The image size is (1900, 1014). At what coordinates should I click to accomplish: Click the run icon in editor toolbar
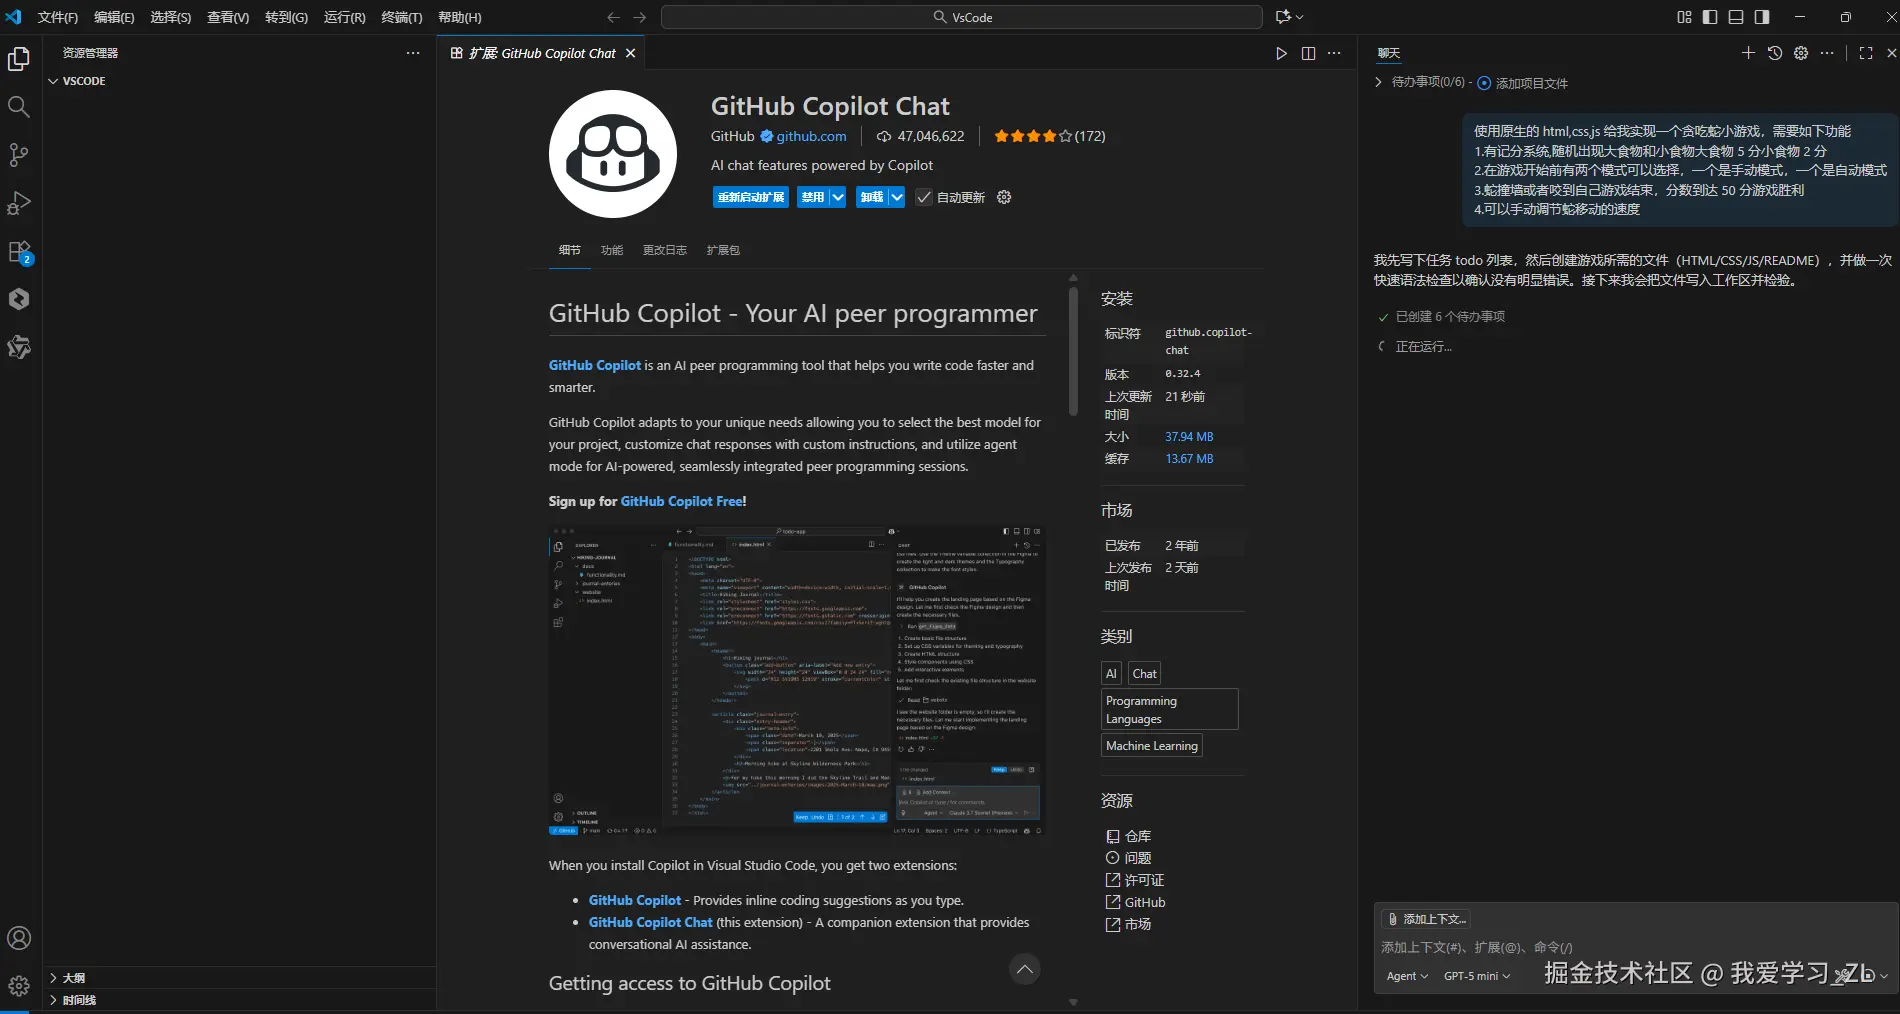click(x=1281, y=53)
